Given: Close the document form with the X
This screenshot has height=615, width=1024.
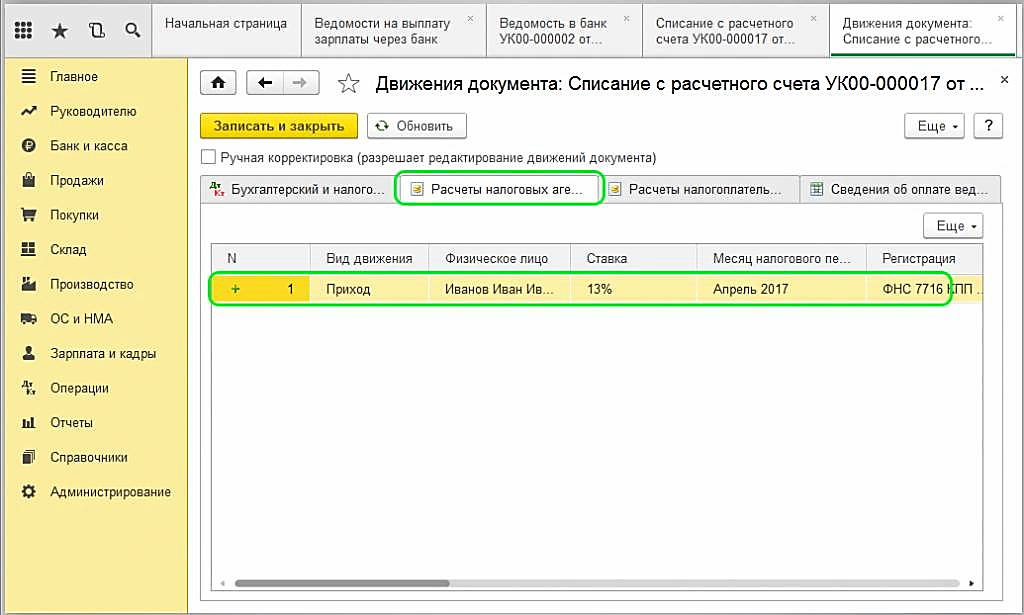Looking at the screenshot, I should click(1004, 80).
